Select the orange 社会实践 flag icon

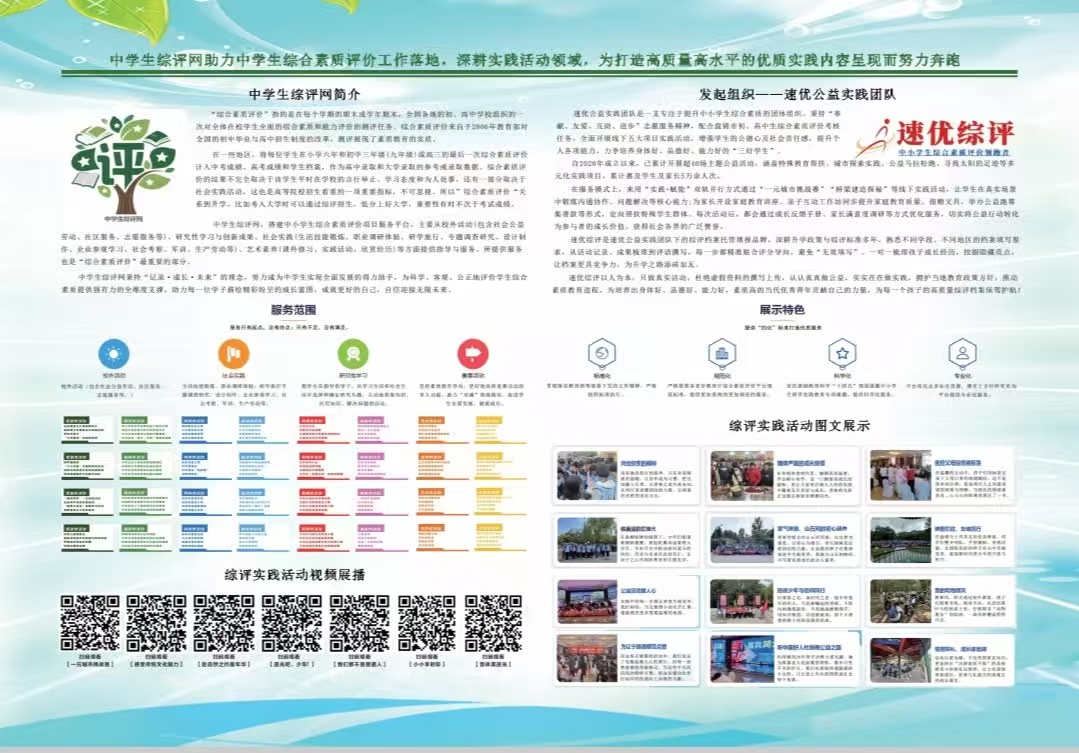tap(232, 353)
